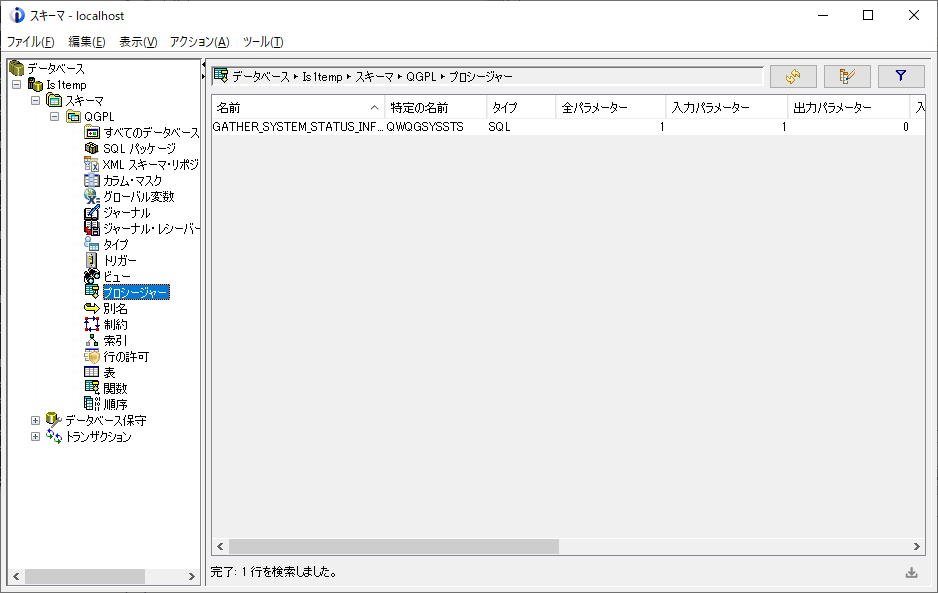Select the GATHER_SYSTEM_STATUS_INF… row
Screen dimensions: 938x593
(568, 127)
